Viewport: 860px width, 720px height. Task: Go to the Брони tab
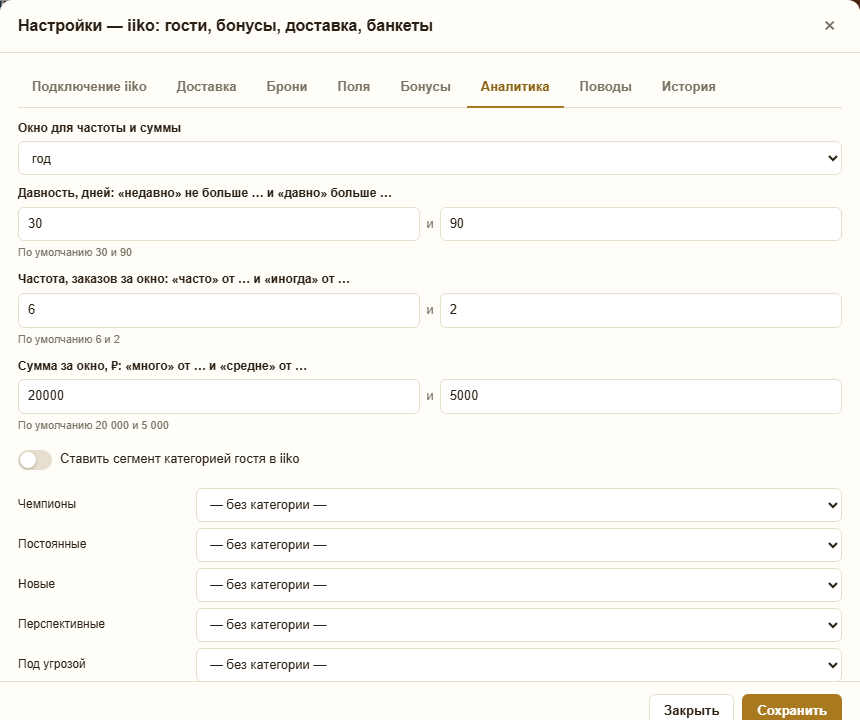pos(287,87)
